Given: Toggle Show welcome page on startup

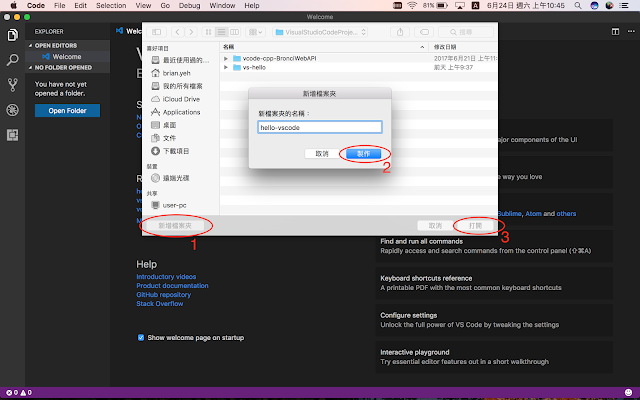Looking at the screenshot, I should point(141,338).
